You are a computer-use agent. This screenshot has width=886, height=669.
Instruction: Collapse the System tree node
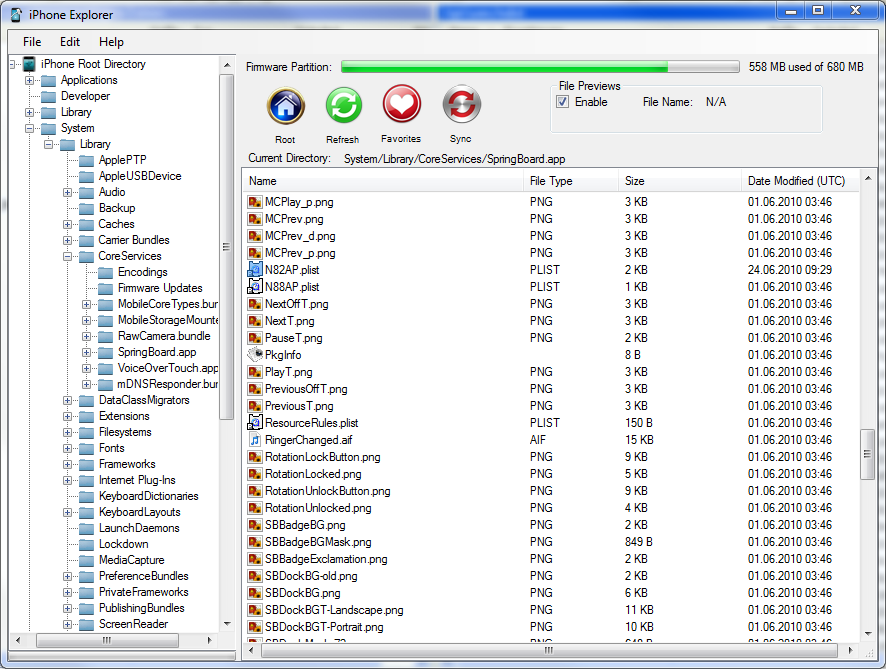[29, 128]
